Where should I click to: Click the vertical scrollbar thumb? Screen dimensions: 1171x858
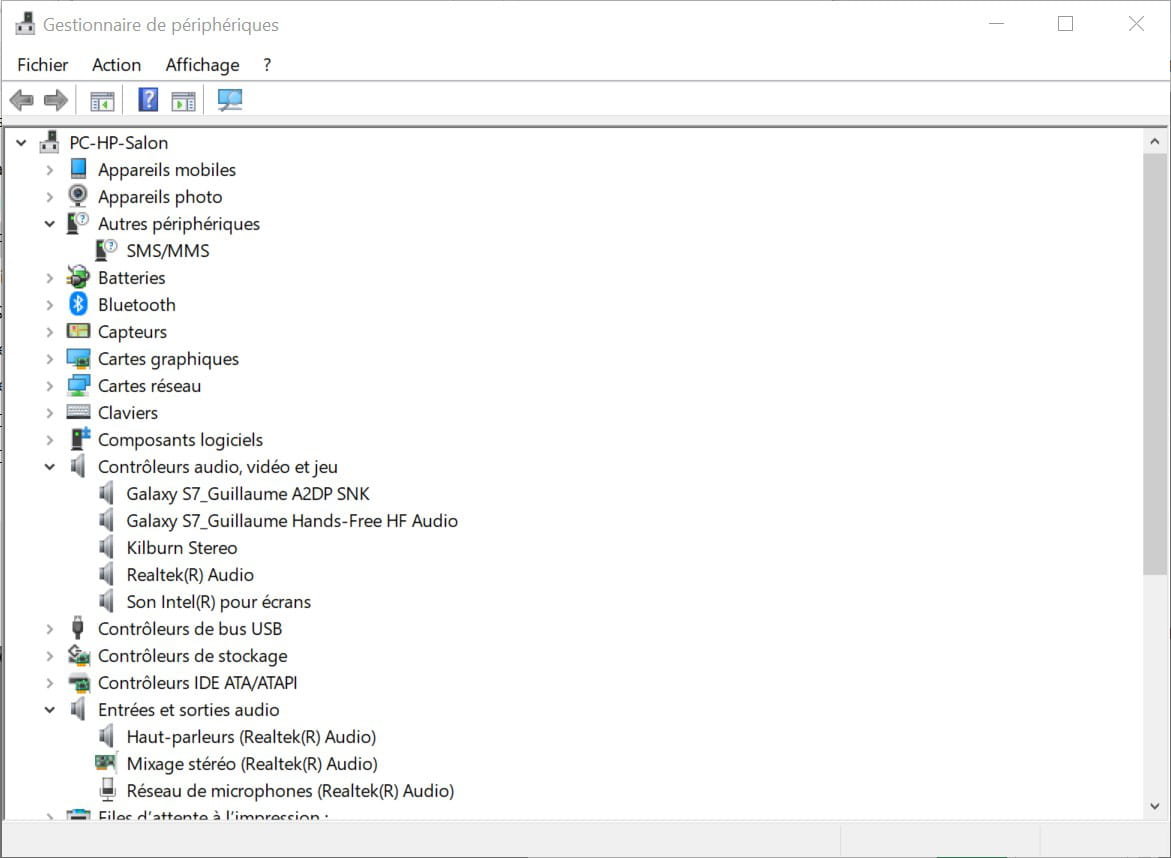click(1155, 364)
